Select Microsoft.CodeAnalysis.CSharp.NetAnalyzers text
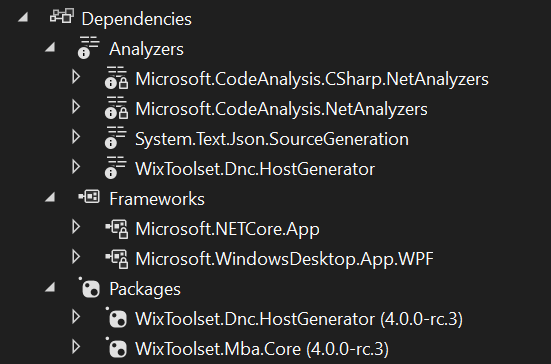551x364 pixels. pyautogui.click(x=312, y=79)
